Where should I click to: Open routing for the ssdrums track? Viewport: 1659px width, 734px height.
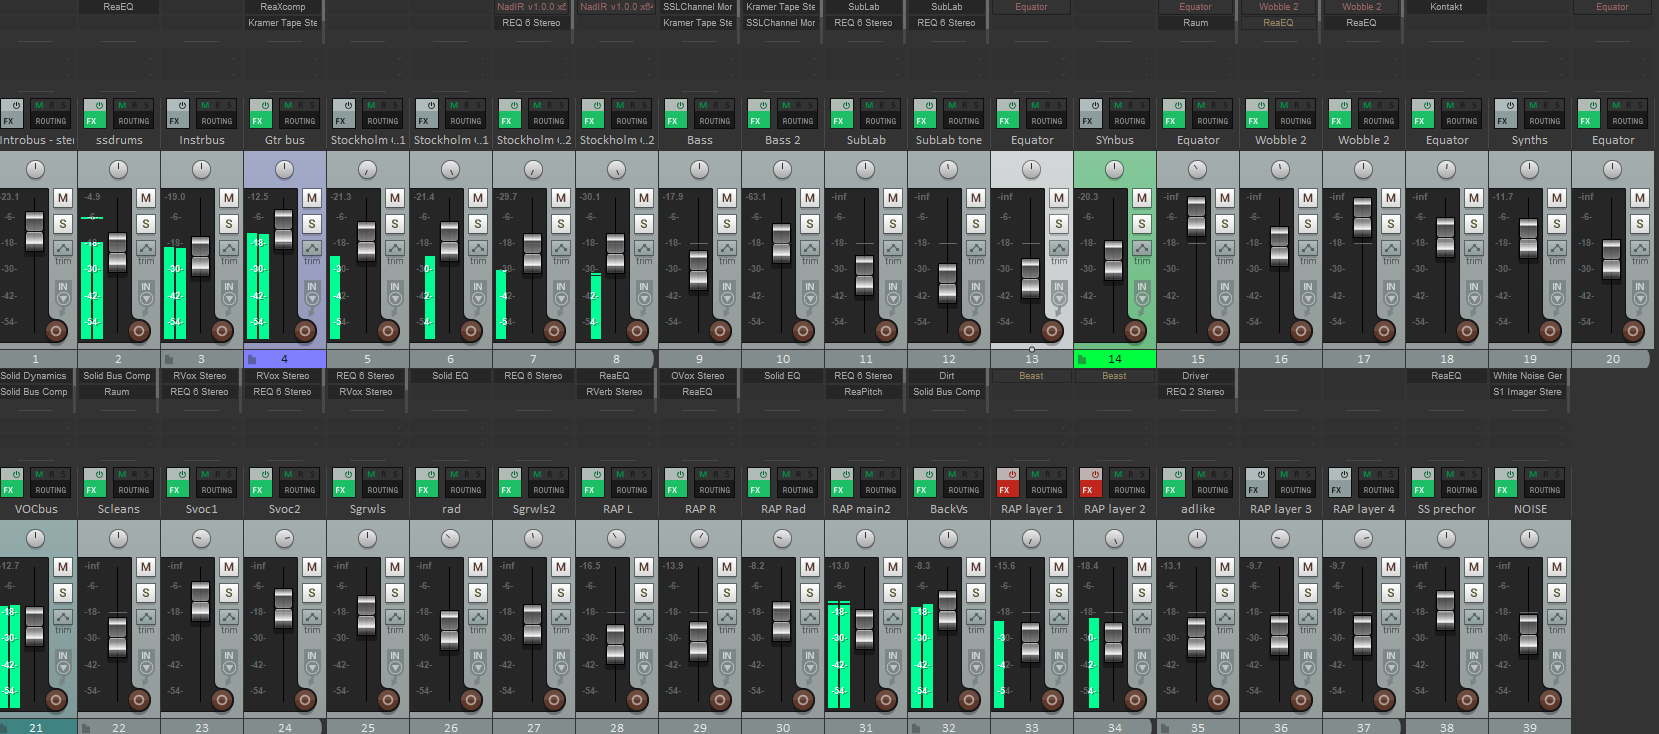pyautogui.click(x=134, y=121)
